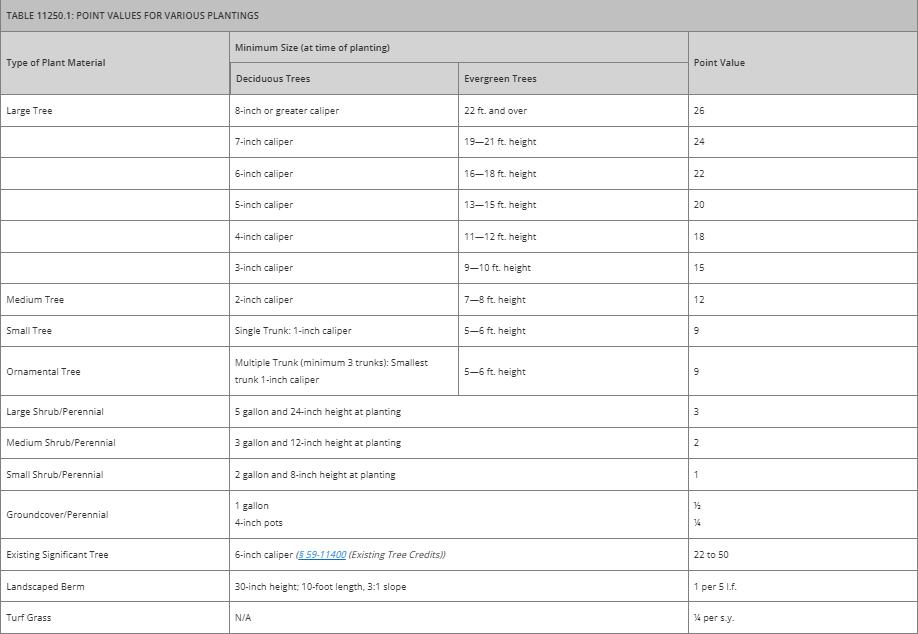Click the table title 'TABLE 11250.1'
918x634 pixels.
point(132,16)
